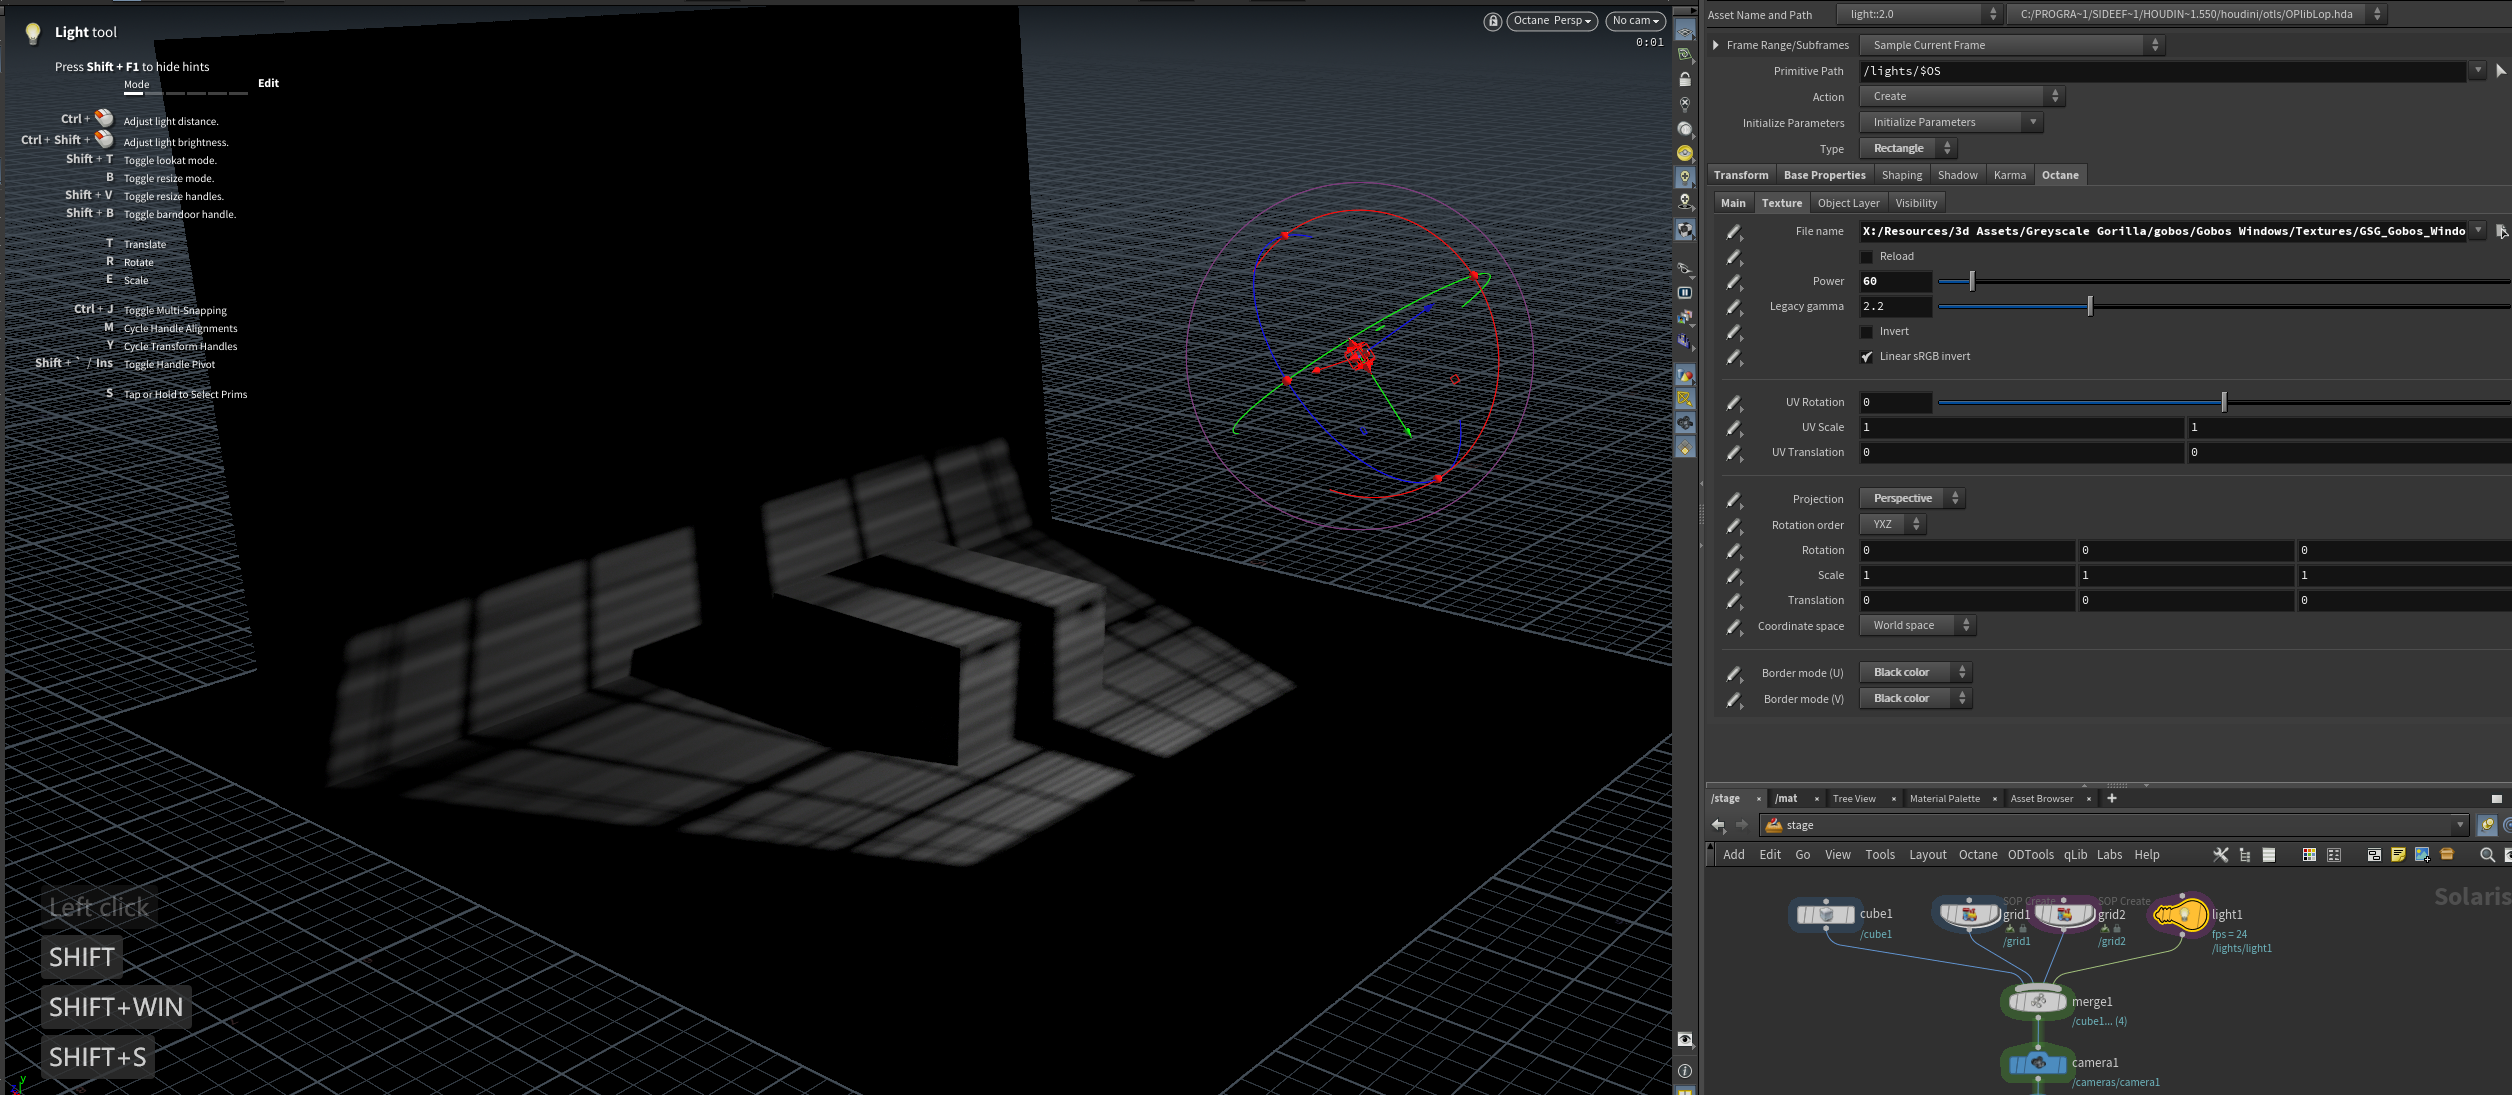Image resolution: width=2512 pixels, height=1095 pixels.
Task: Toggle the Invert checkbox
Action: pyautogui.click(x=1866, y=332)
